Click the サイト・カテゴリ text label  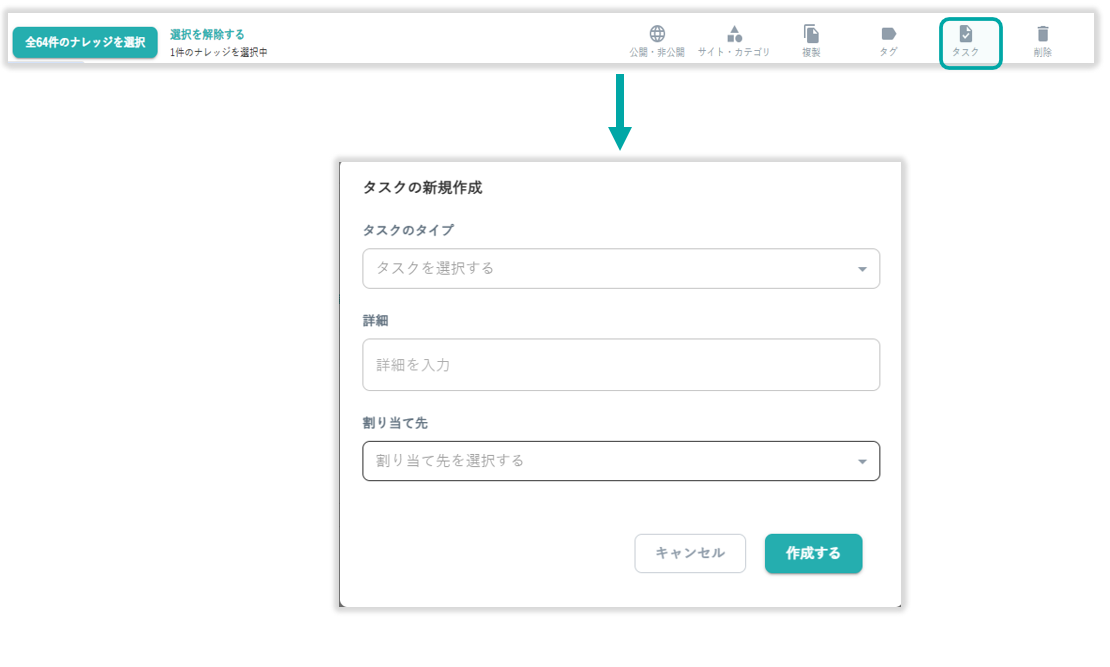point(734,52)
